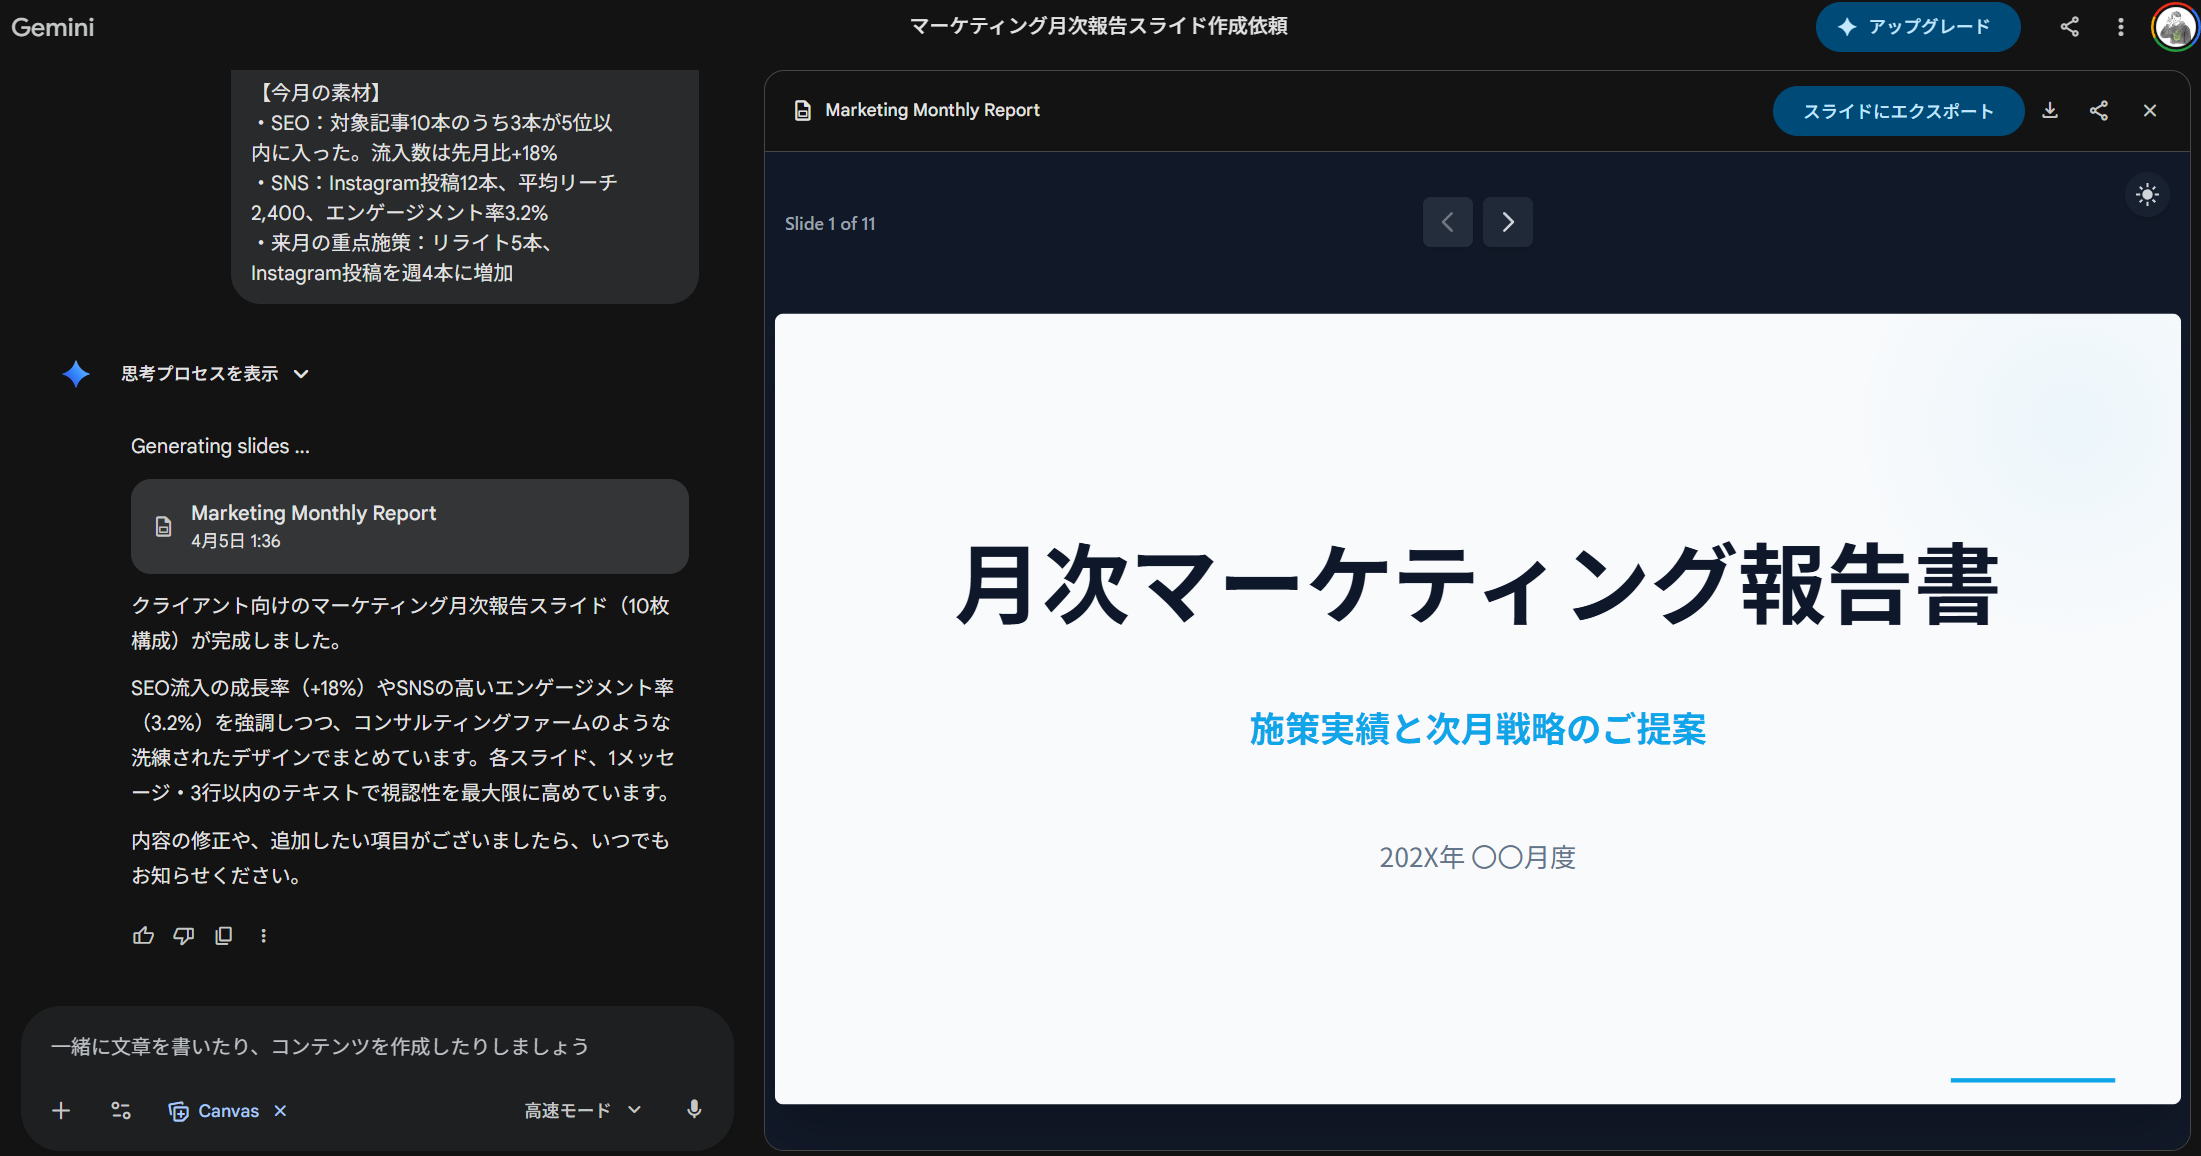Screen dimensions: 2201x1156
Task: Activate voice input with the microphone icon
Action: [694, 1110]
